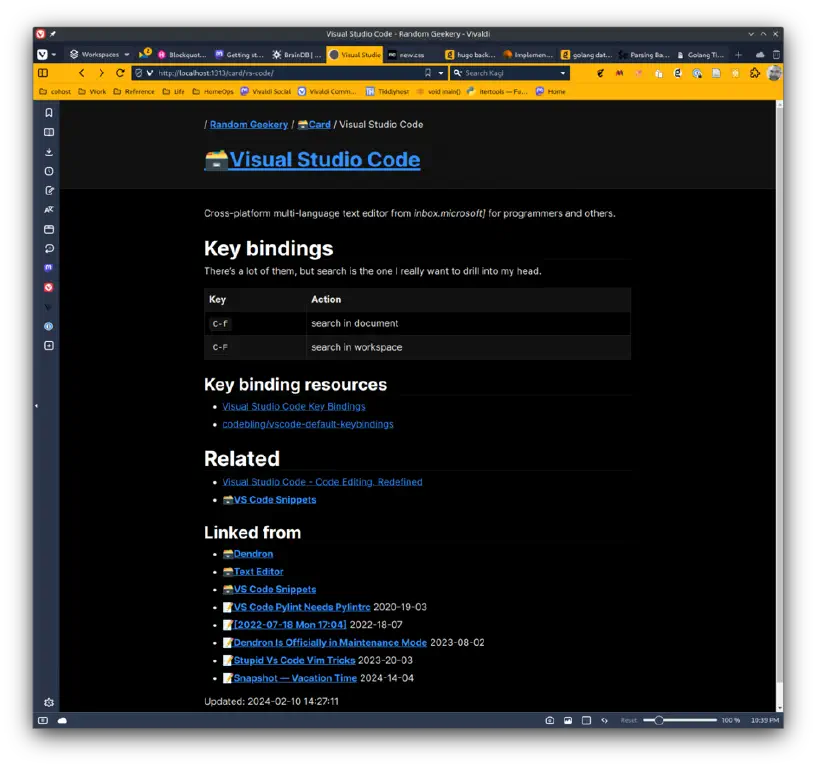The width and height of the screenshot is (817, 768).
Task: Toggle tab tiling in status bar
Action: click(586, 720)
